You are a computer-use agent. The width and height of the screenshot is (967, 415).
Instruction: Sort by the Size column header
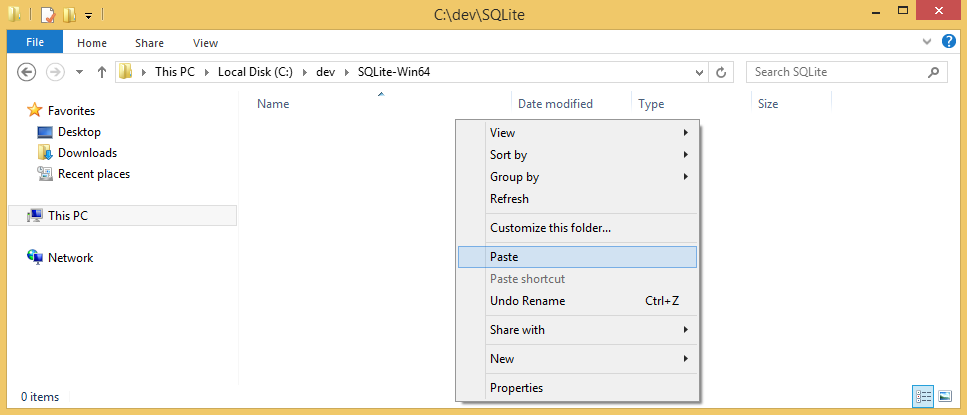(768, 104)
